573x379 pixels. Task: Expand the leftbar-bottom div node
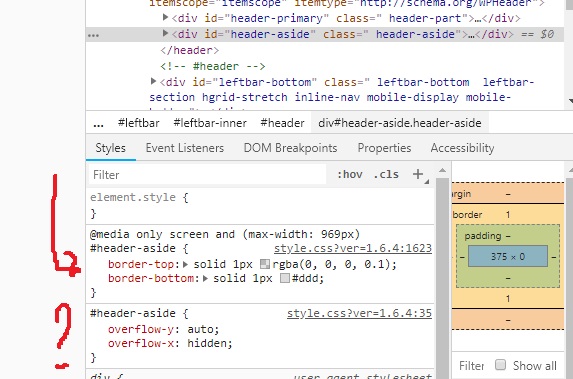pos(153,81)
